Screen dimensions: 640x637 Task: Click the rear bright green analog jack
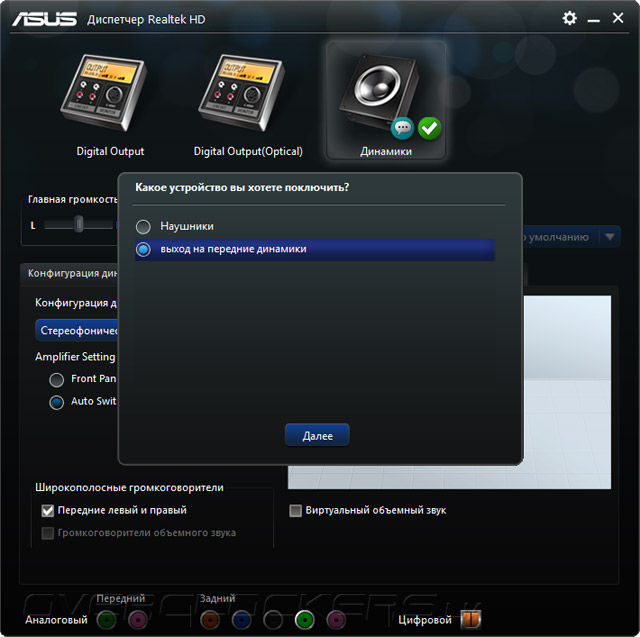point(304,620)
